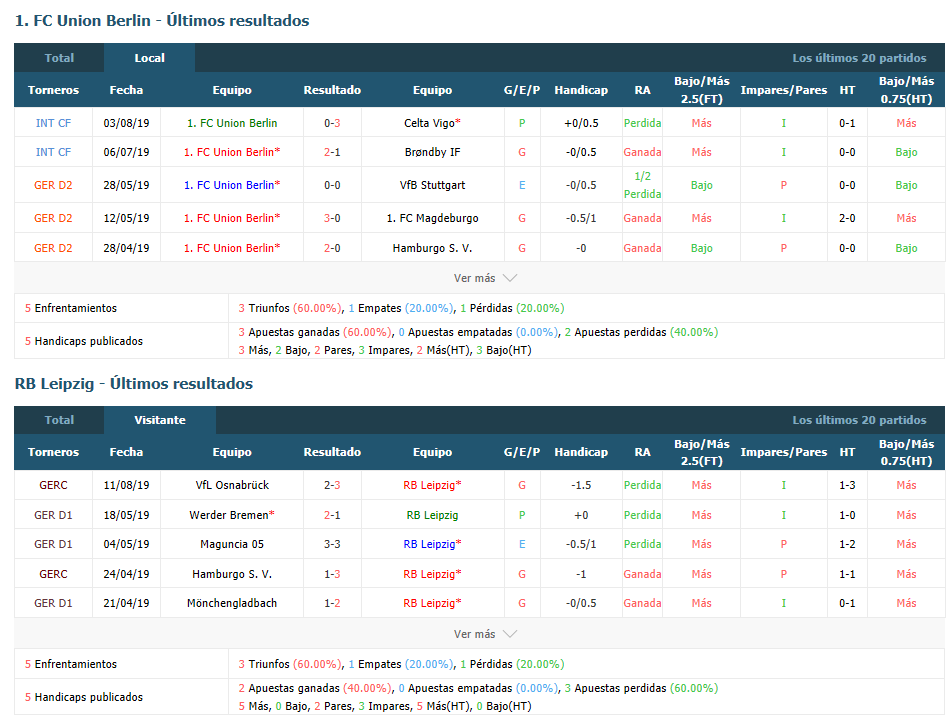Open GER D2 tournament link dated 28/05/19
951x719 pixels.
(53, 185)
